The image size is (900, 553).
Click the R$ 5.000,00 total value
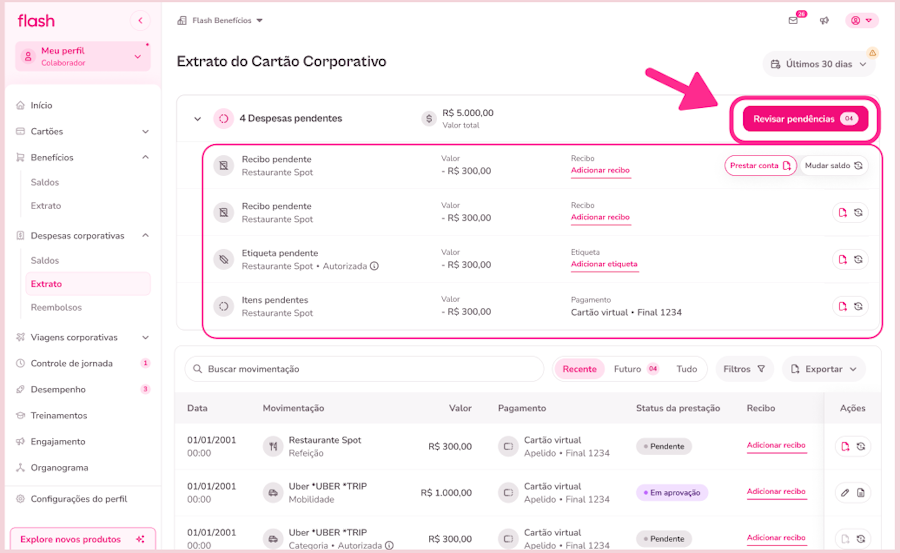(x=467, y=113)
